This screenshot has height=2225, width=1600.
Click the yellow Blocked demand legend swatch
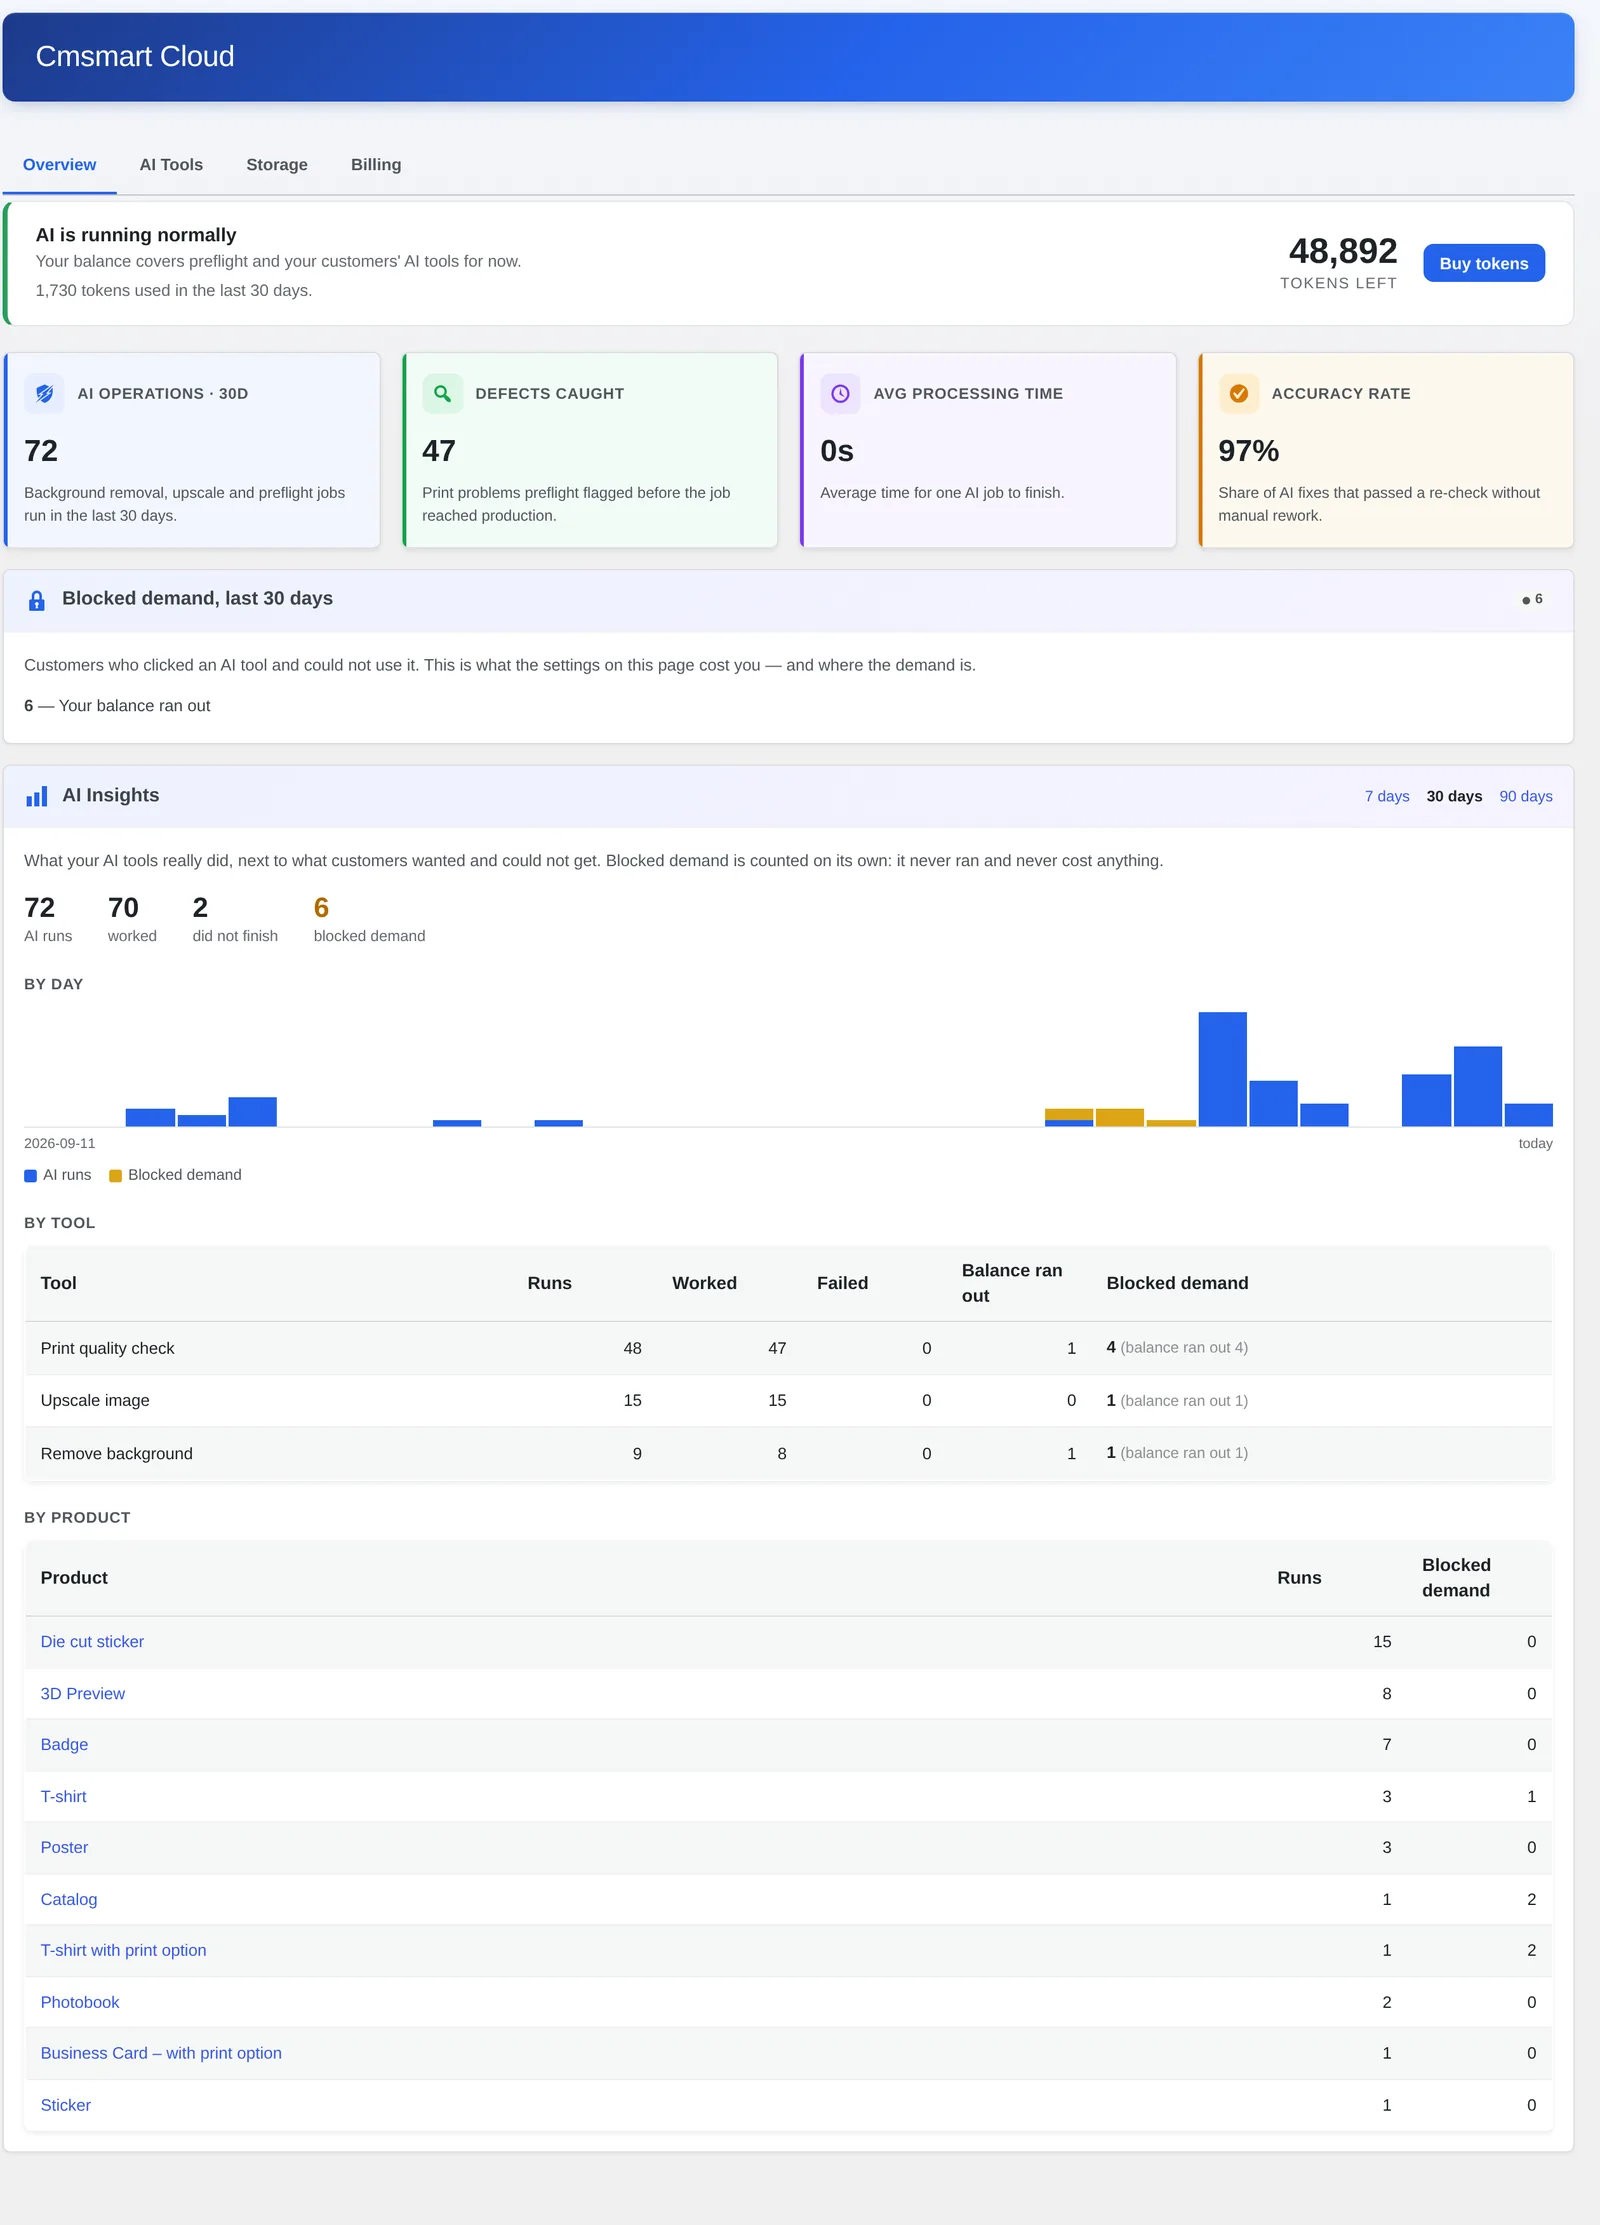pos(115,1176)
